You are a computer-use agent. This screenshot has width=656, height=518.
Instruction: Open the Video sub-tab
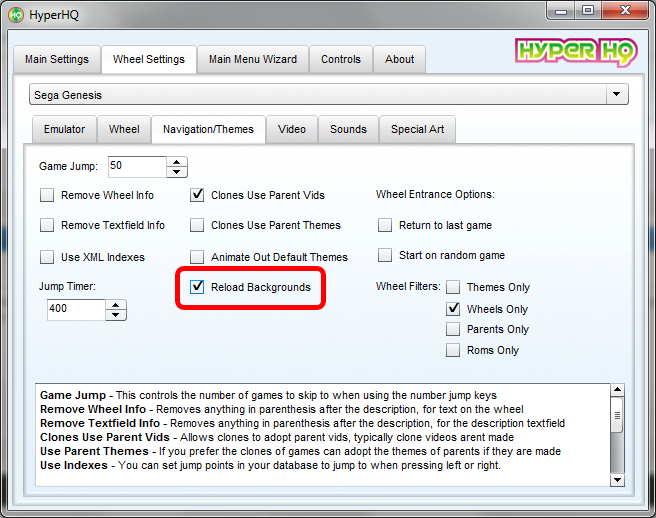click(x=292, y=129)
